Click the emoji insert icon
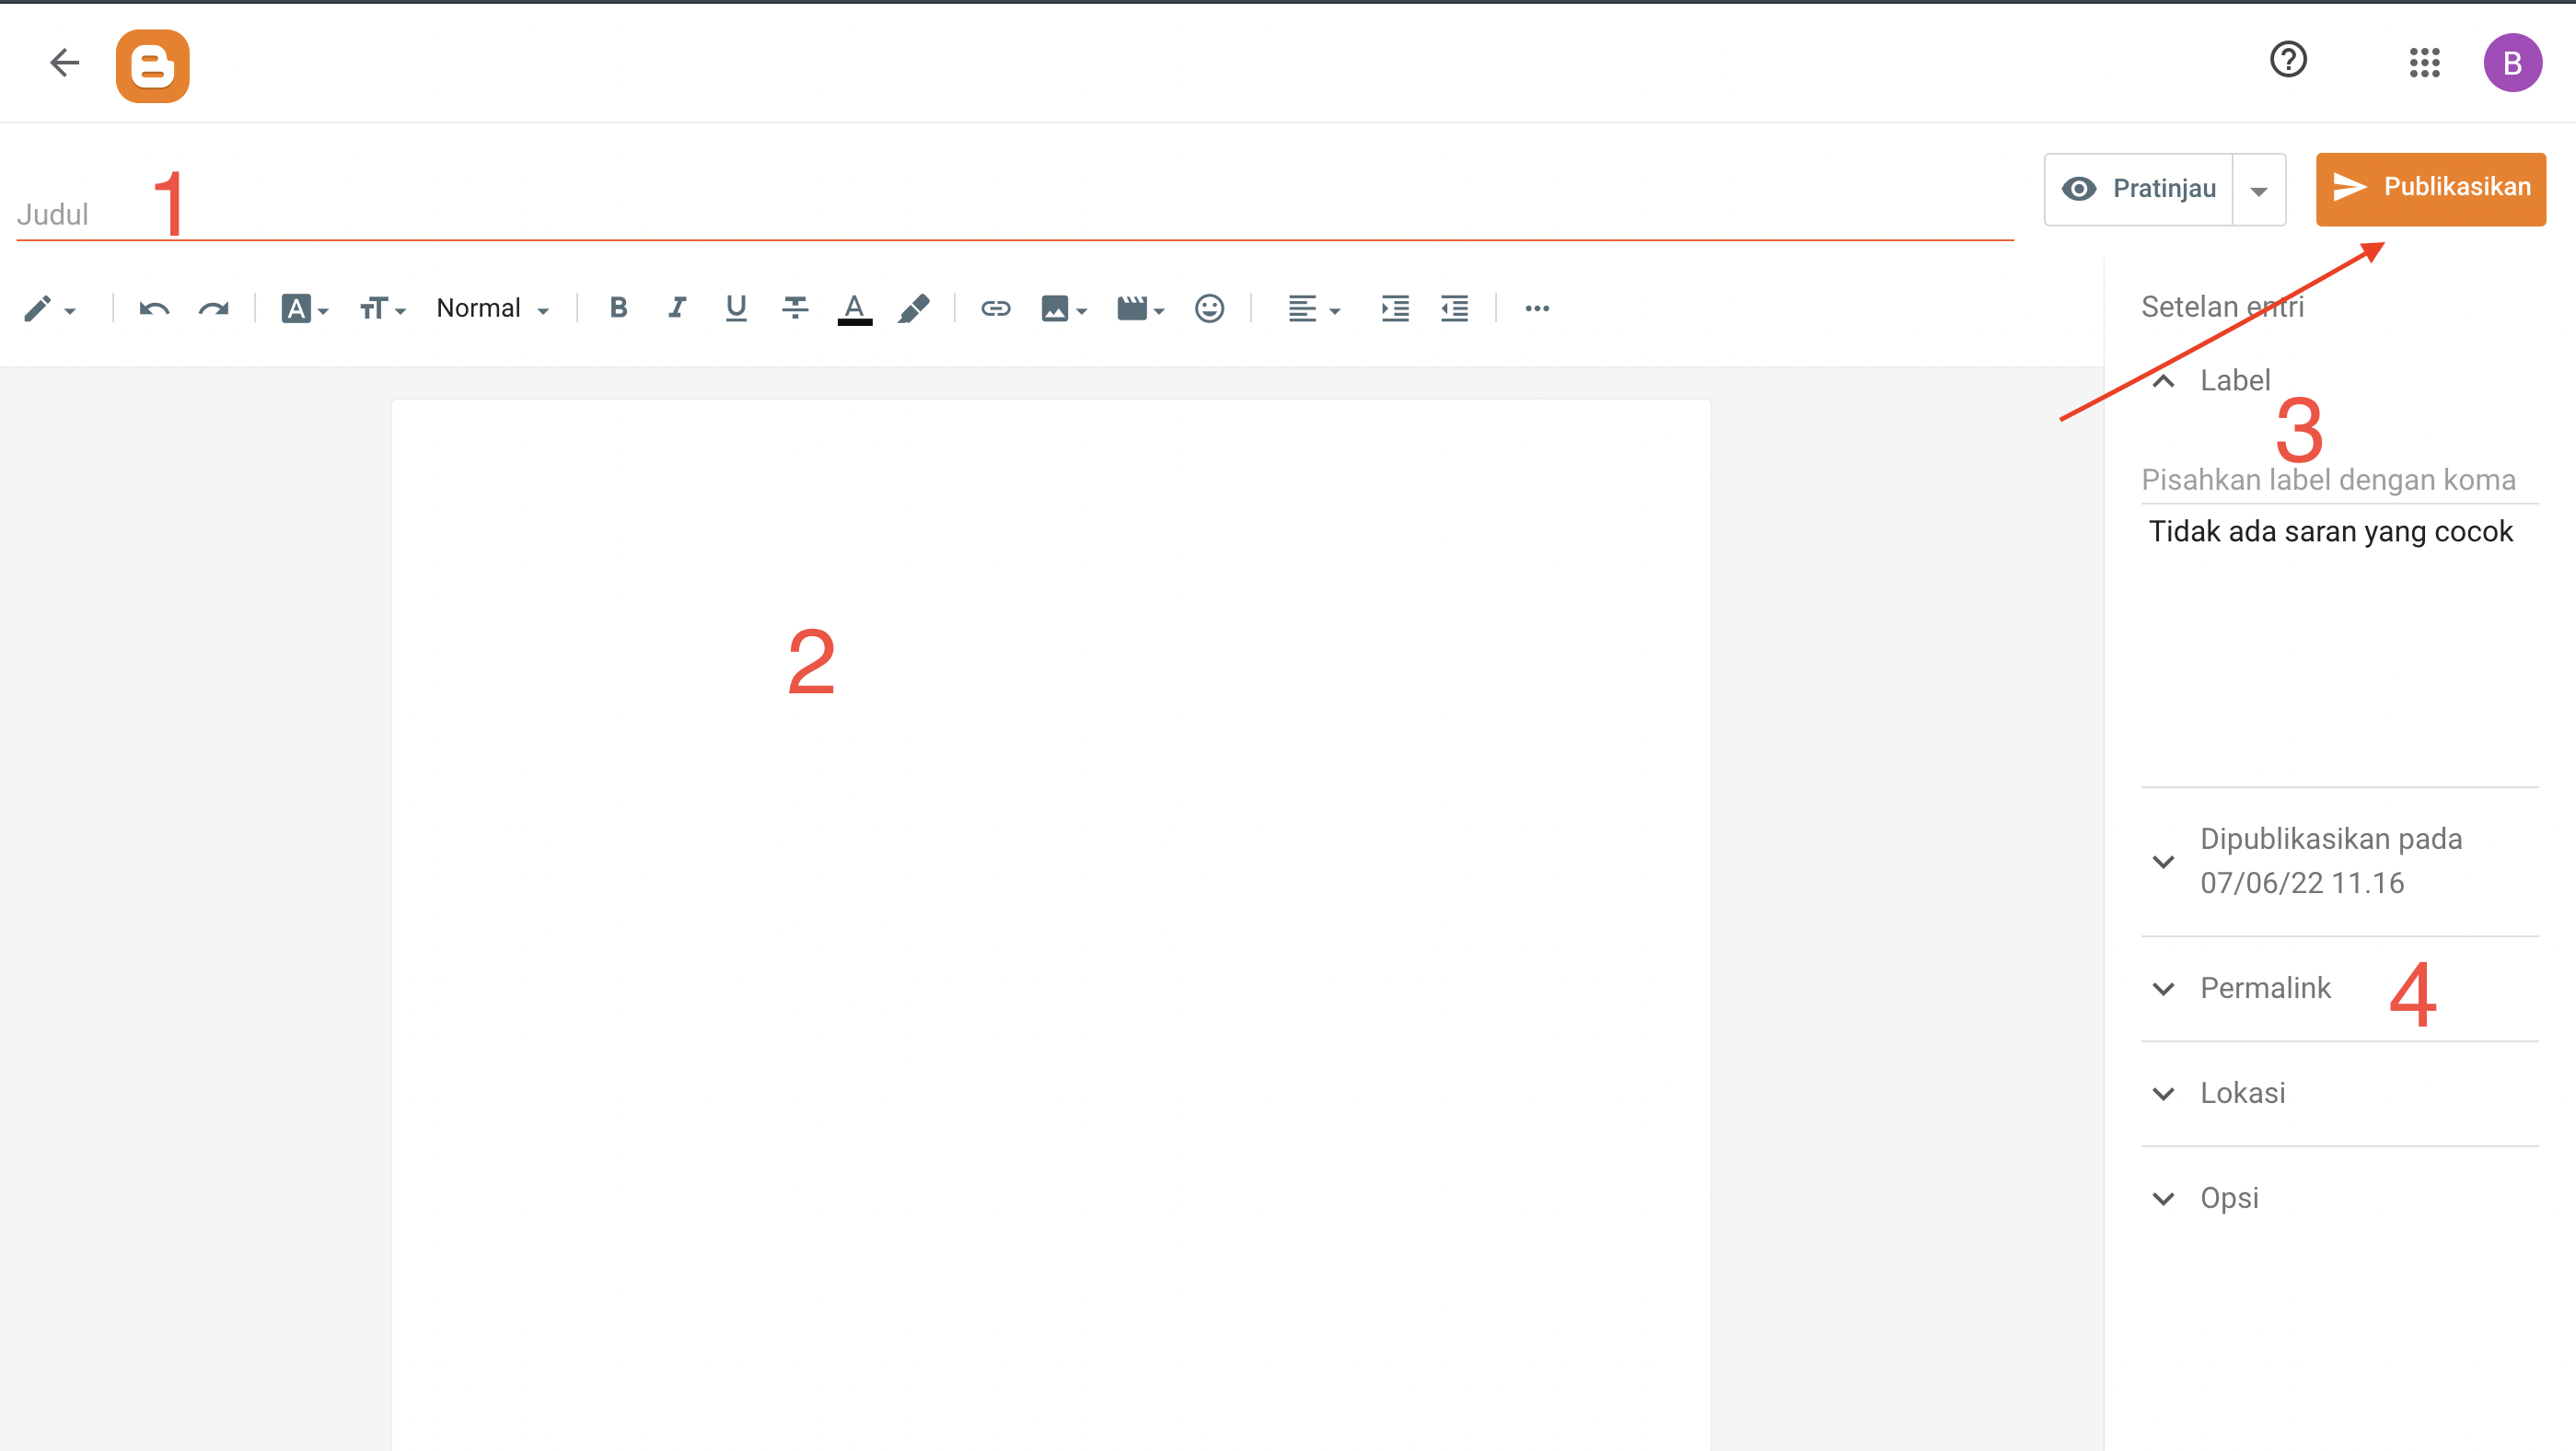 click(x=1210, y=308)
